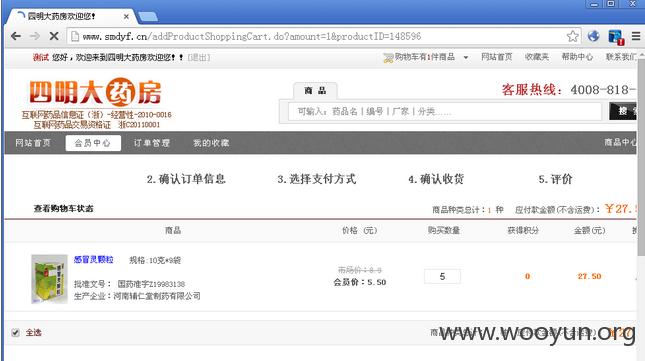Viewport: 645px width, 361px height.
Task: Open the 帮助中心 link
Action: 577,57
